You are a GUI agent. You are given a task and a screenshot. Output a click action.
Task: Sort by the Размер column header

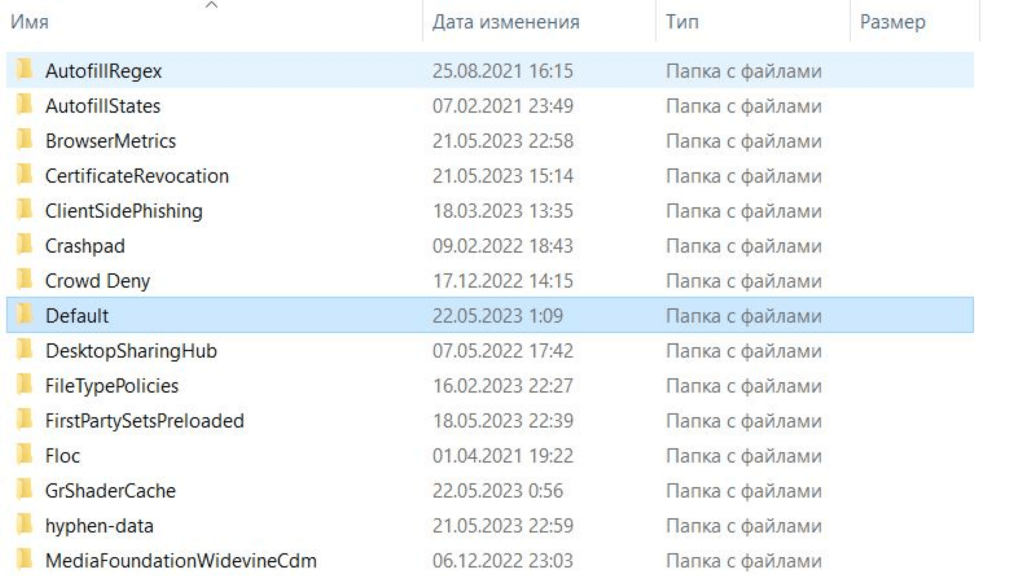click(892, 22)
